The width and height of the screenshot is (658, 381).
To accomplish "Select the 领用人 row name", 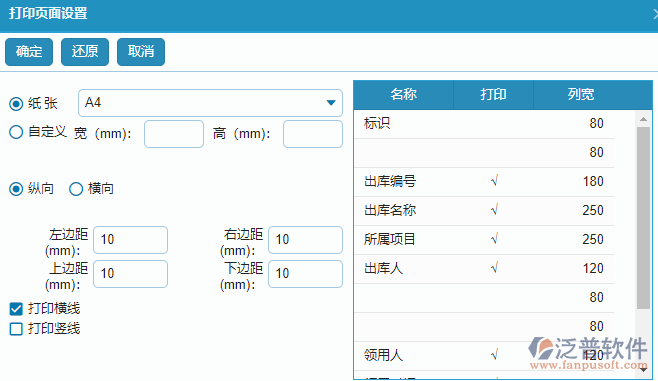I will (384, 355).
